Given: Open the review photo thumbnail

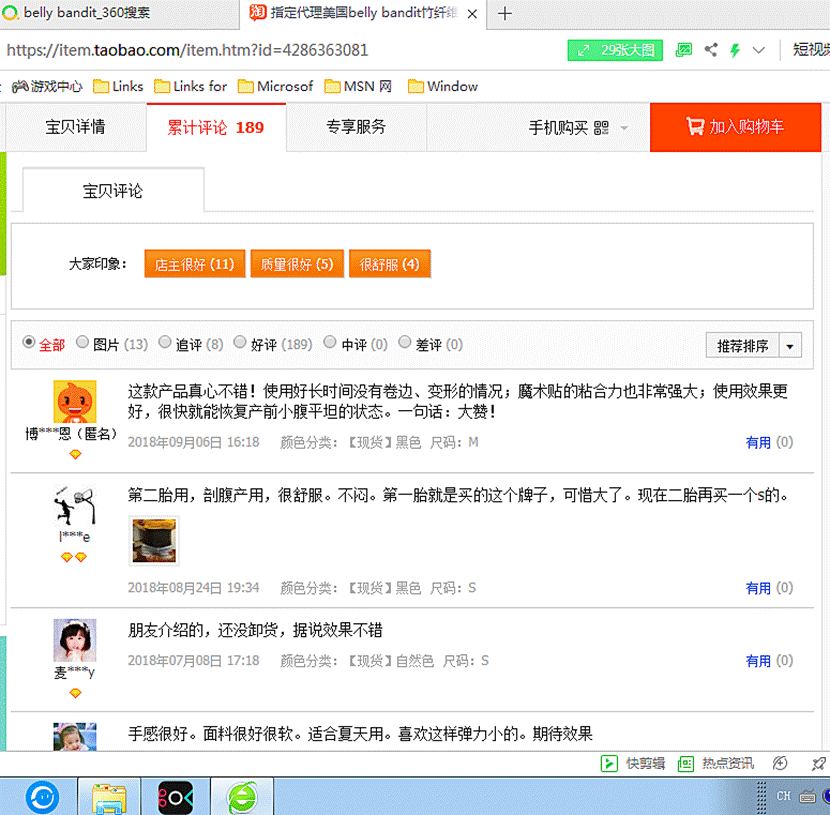Looking at the screenshot, I should click(154, 541).
